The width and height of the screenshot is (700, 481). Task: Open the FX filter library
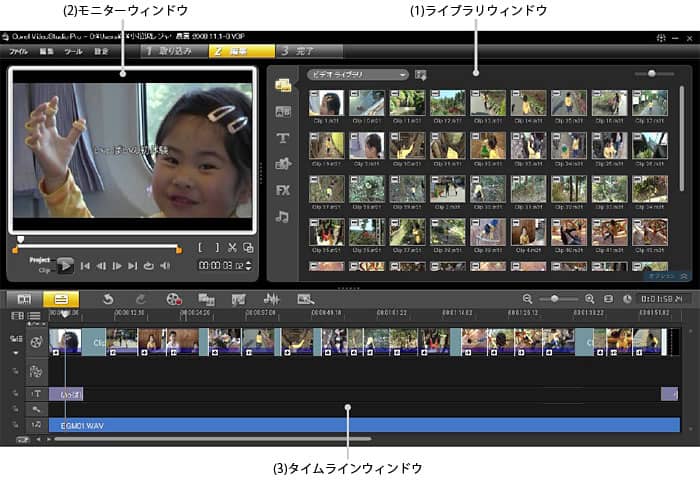283,190
